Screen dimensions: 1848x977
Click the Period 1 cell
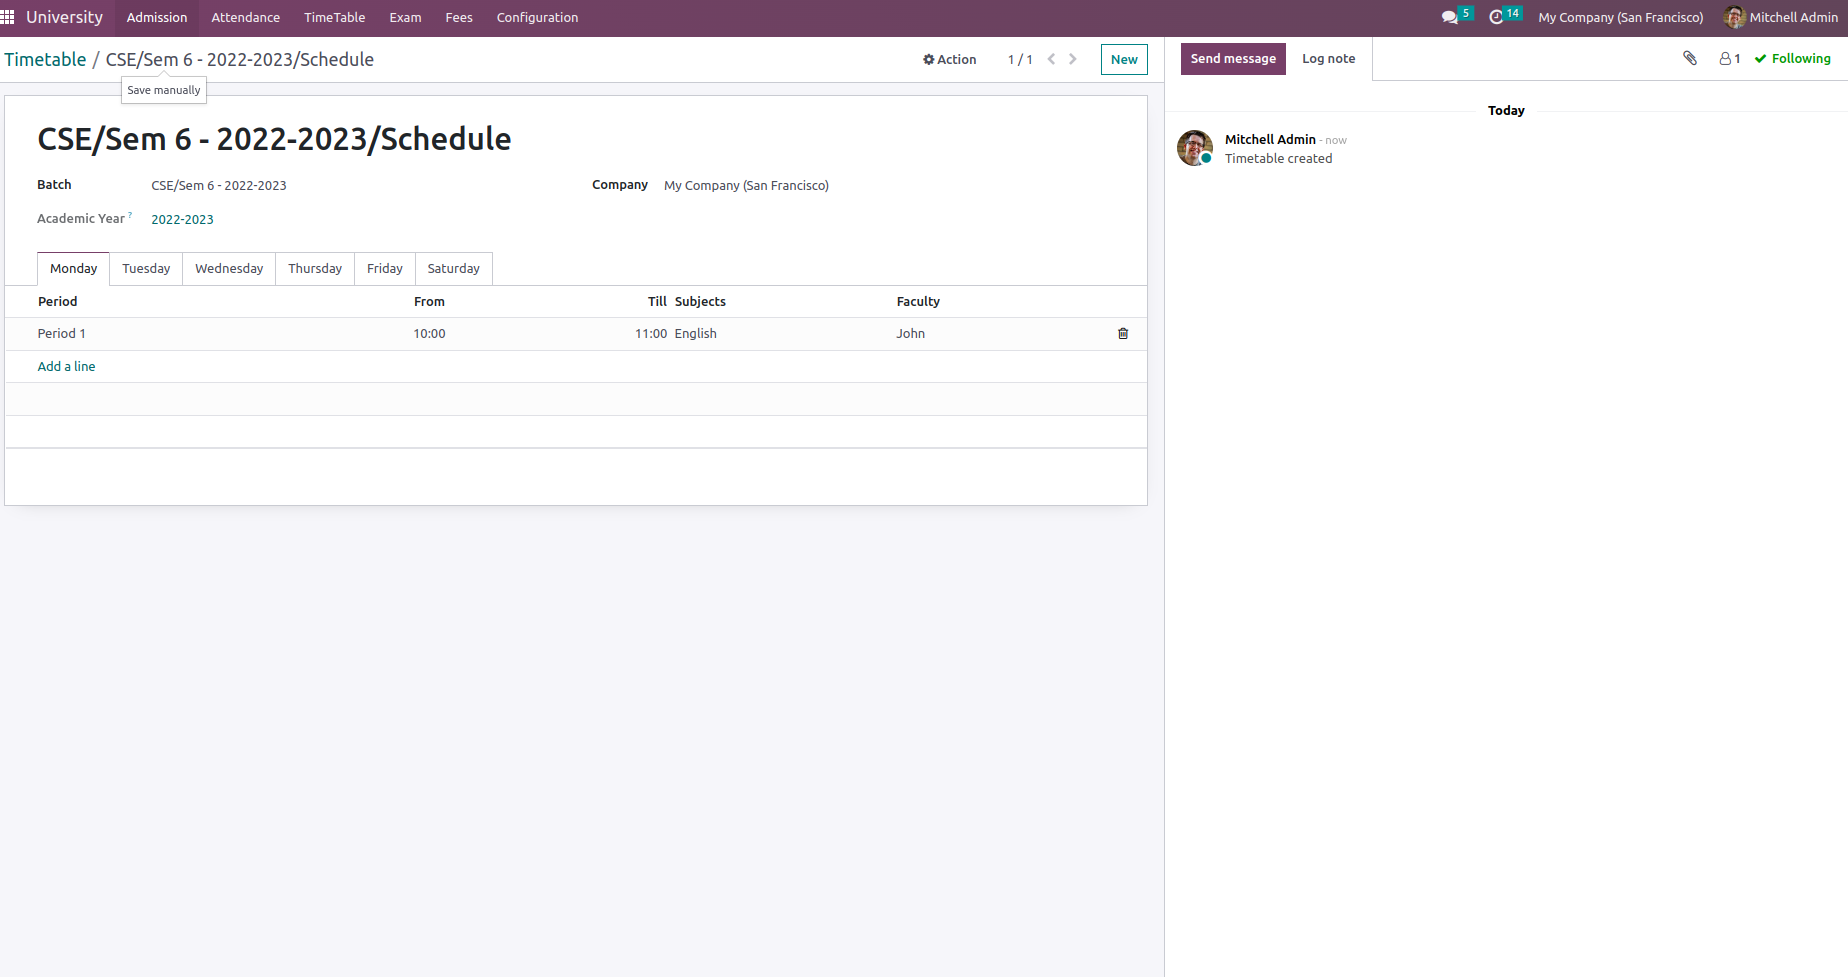(62, 334)
